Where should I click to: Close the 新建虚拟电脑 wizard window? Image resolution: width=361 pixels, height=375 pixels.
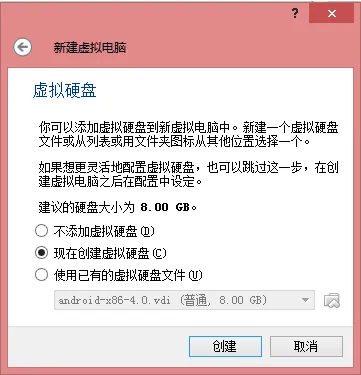pos(331,14)
